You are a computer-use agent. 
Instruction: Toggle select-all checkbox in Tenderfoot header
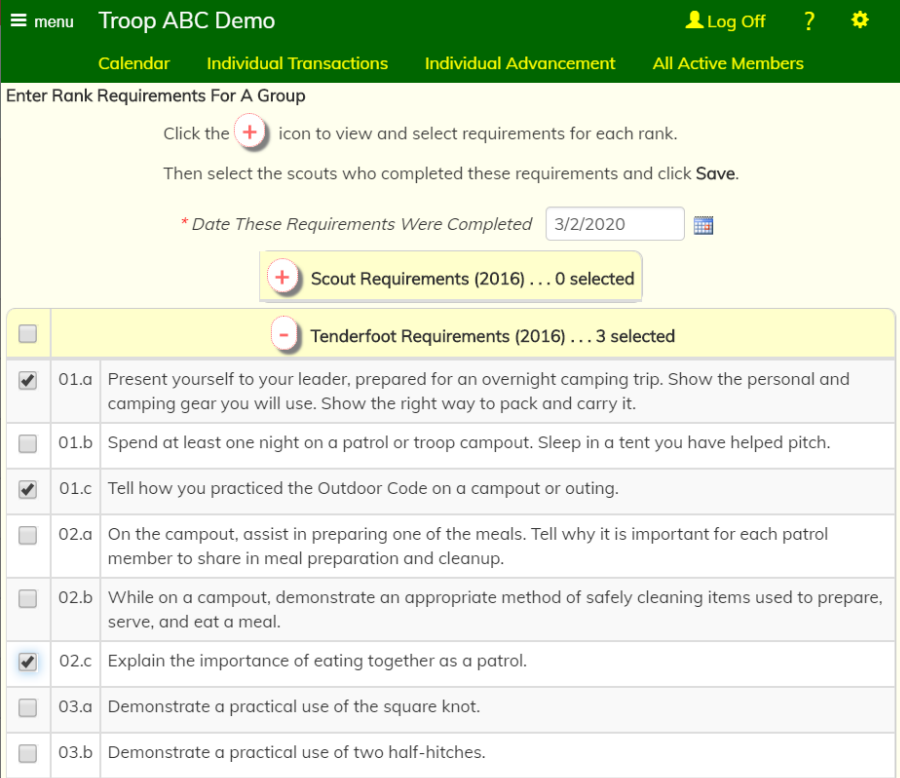(28, 334)
